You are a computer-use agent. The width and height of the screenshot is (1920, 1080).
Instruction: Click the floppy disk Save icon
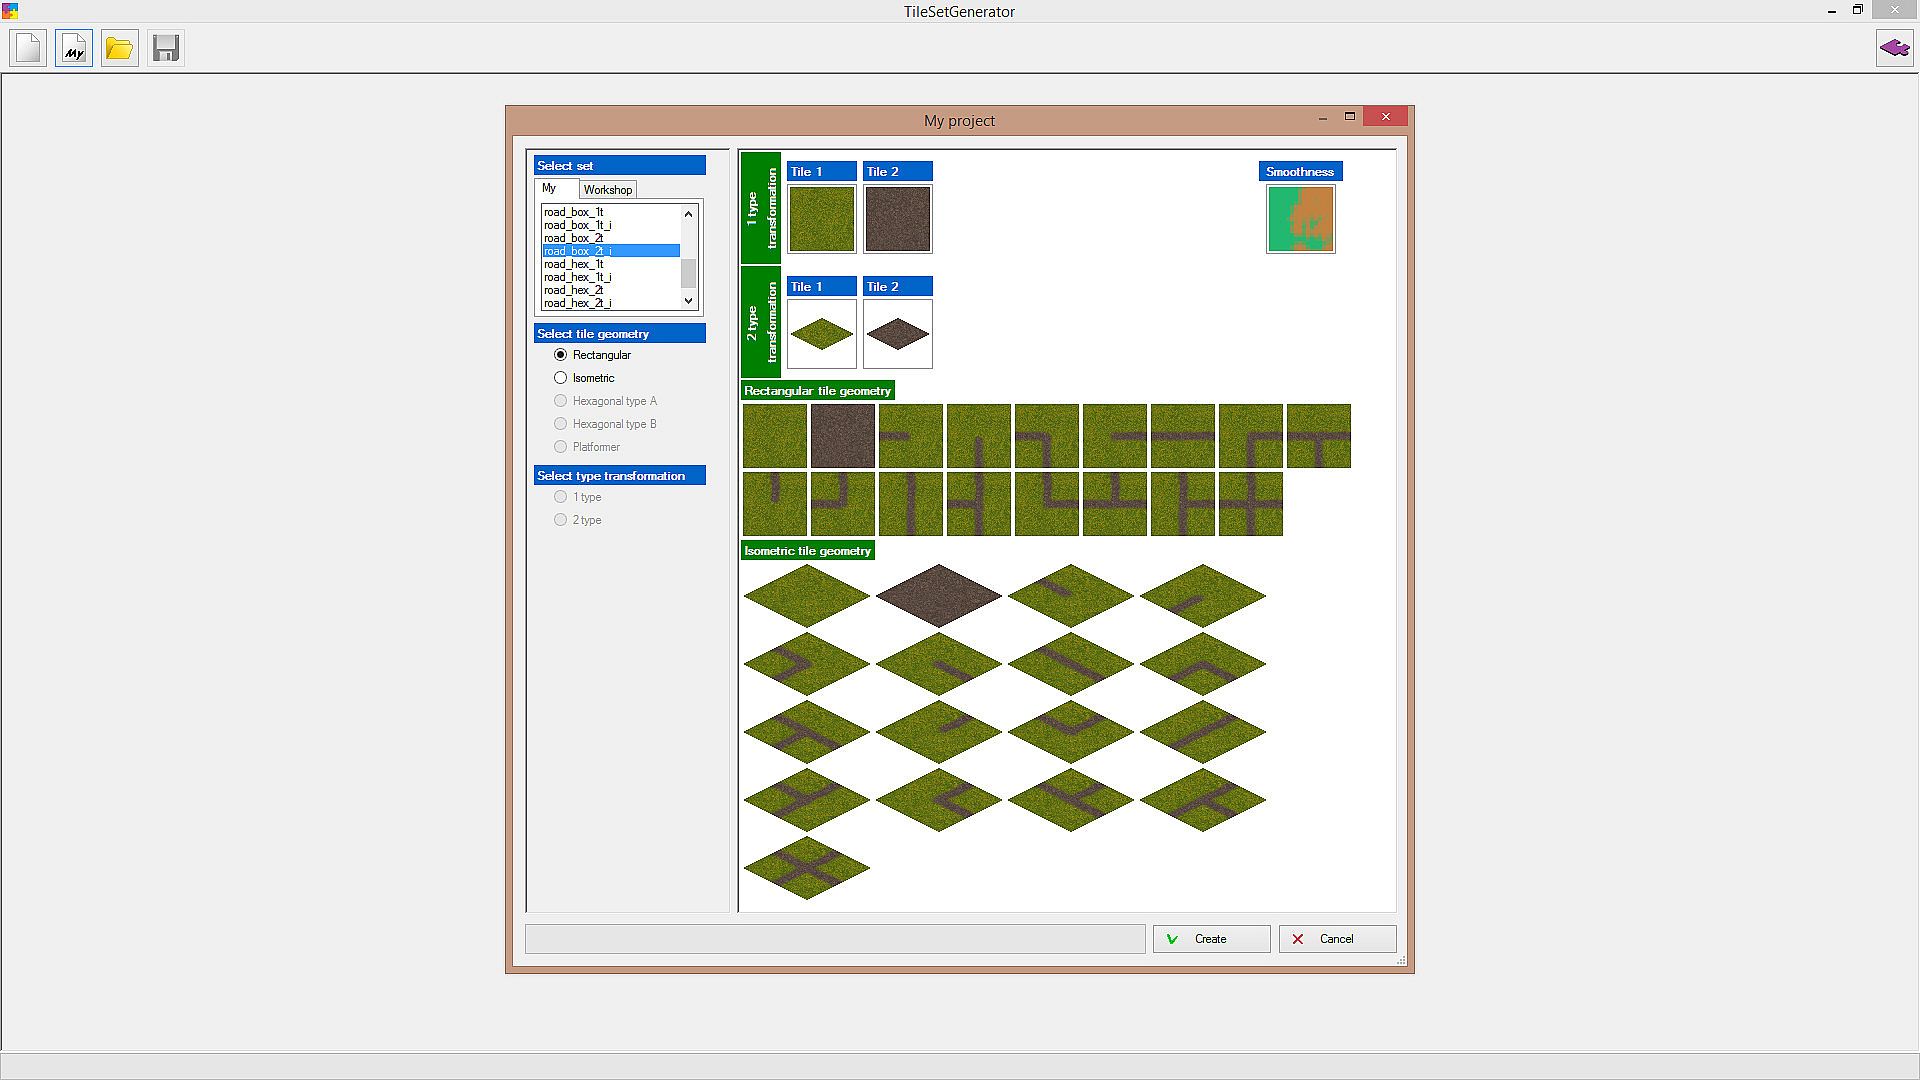[166, 48]
